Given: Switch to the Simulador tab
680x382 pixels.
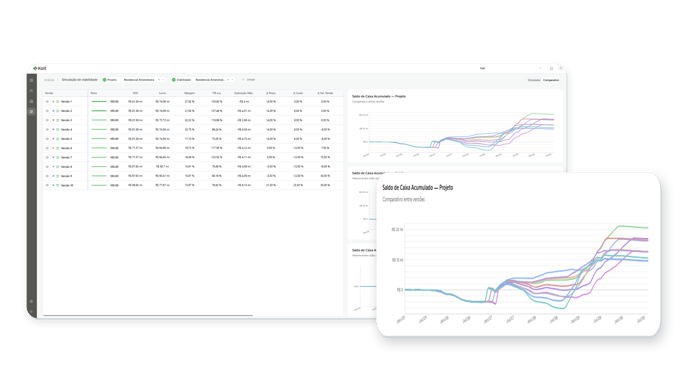Looking at the screenshot, I should [x=534, y=80].
